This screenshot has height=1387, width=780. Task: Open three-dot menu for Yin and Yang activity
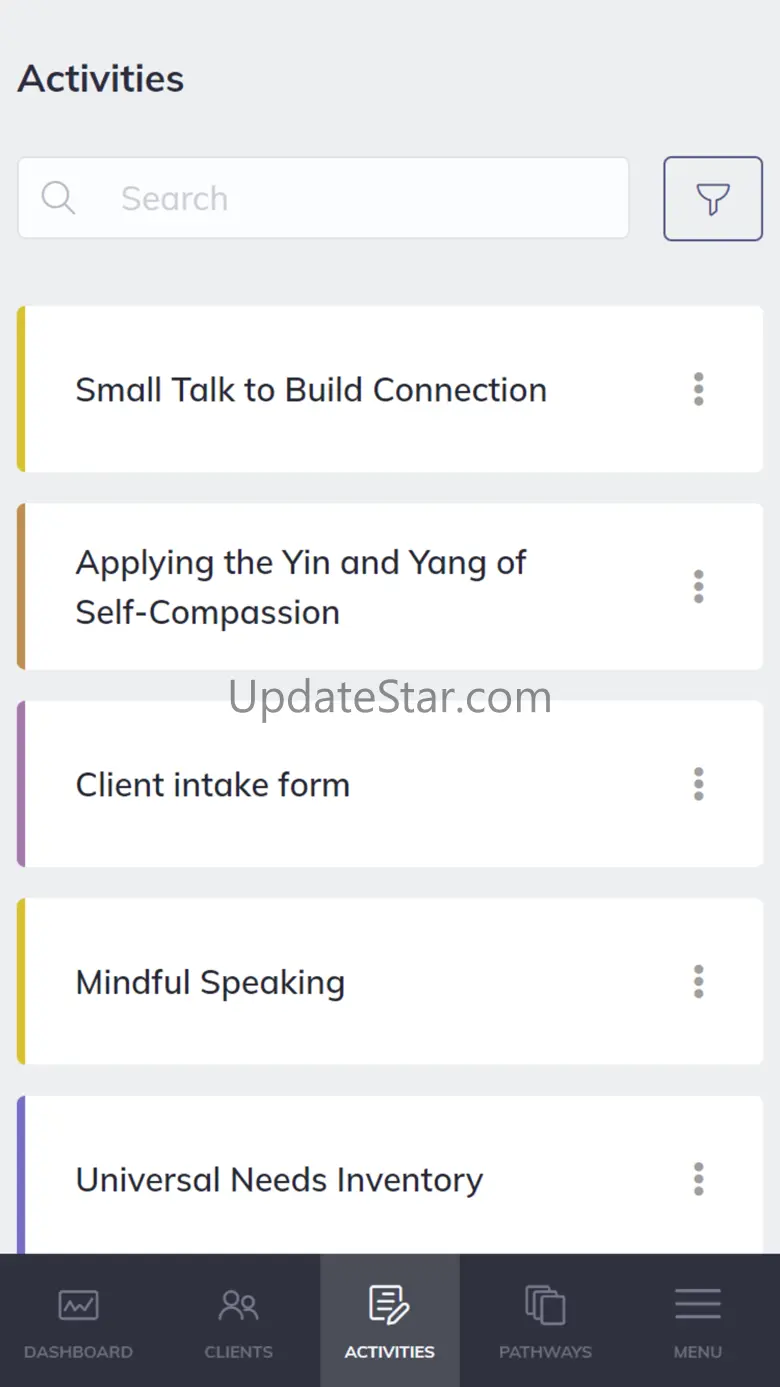click(699, 586)
